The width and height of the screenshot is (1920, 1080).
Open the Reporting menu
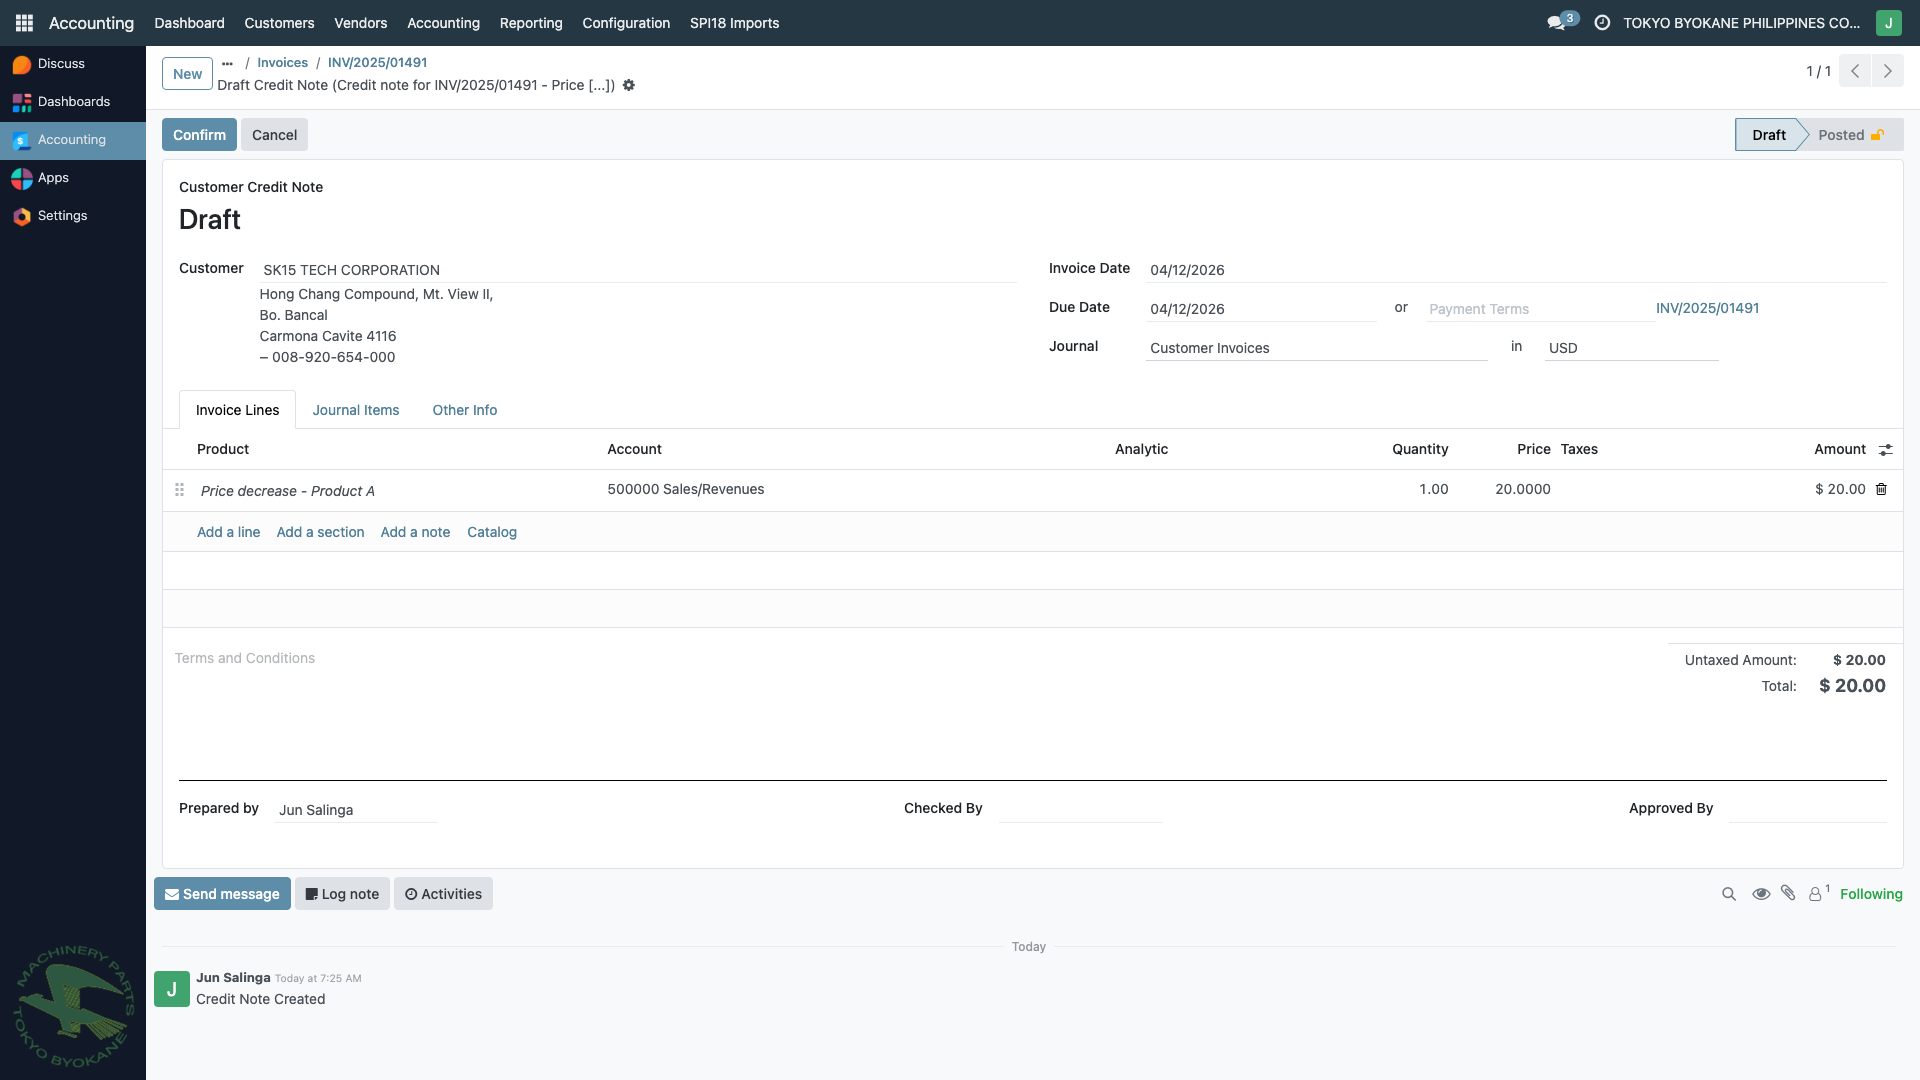(530, 23)
